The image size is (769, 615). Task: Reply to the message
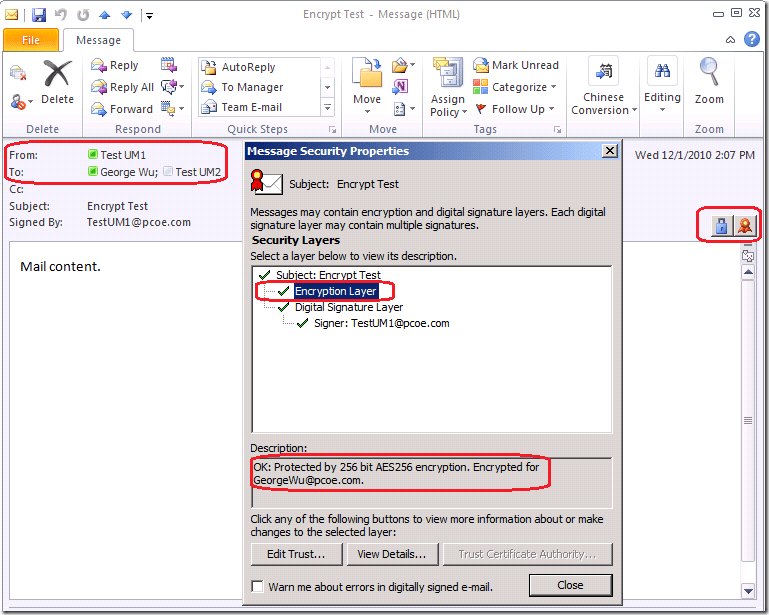(115, 65)
